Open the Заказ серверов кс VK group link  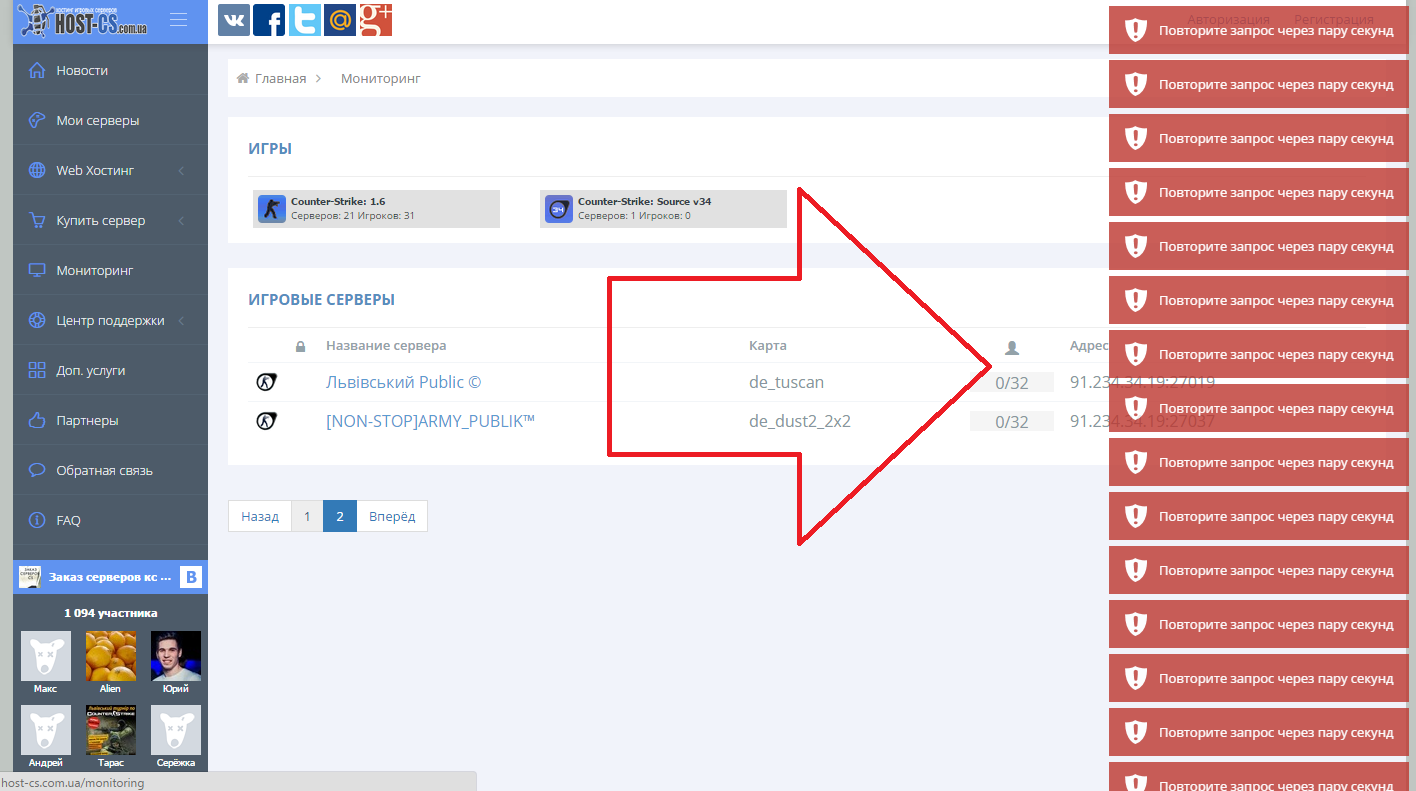tap(109, 577)
